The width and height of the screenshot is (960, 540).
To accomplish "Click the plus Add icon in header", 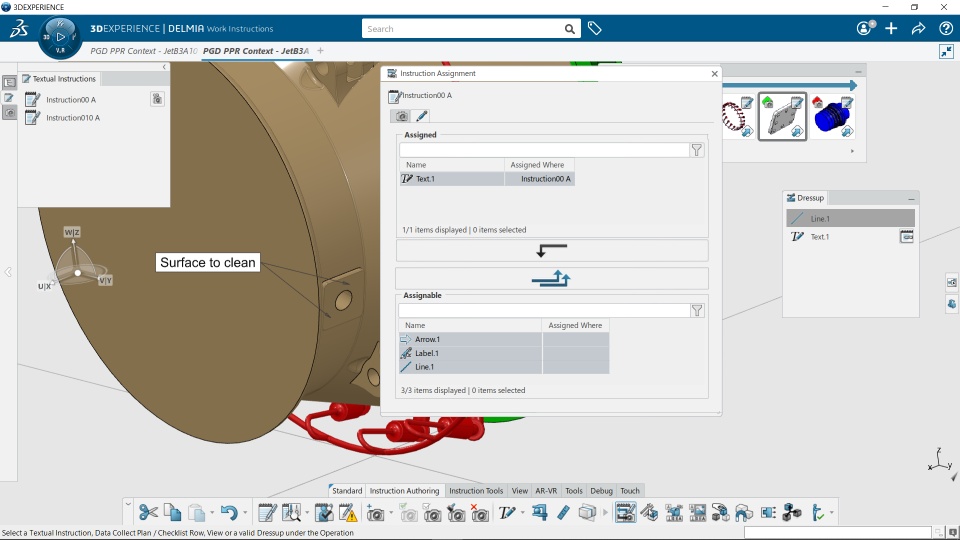I will (891, 28).
